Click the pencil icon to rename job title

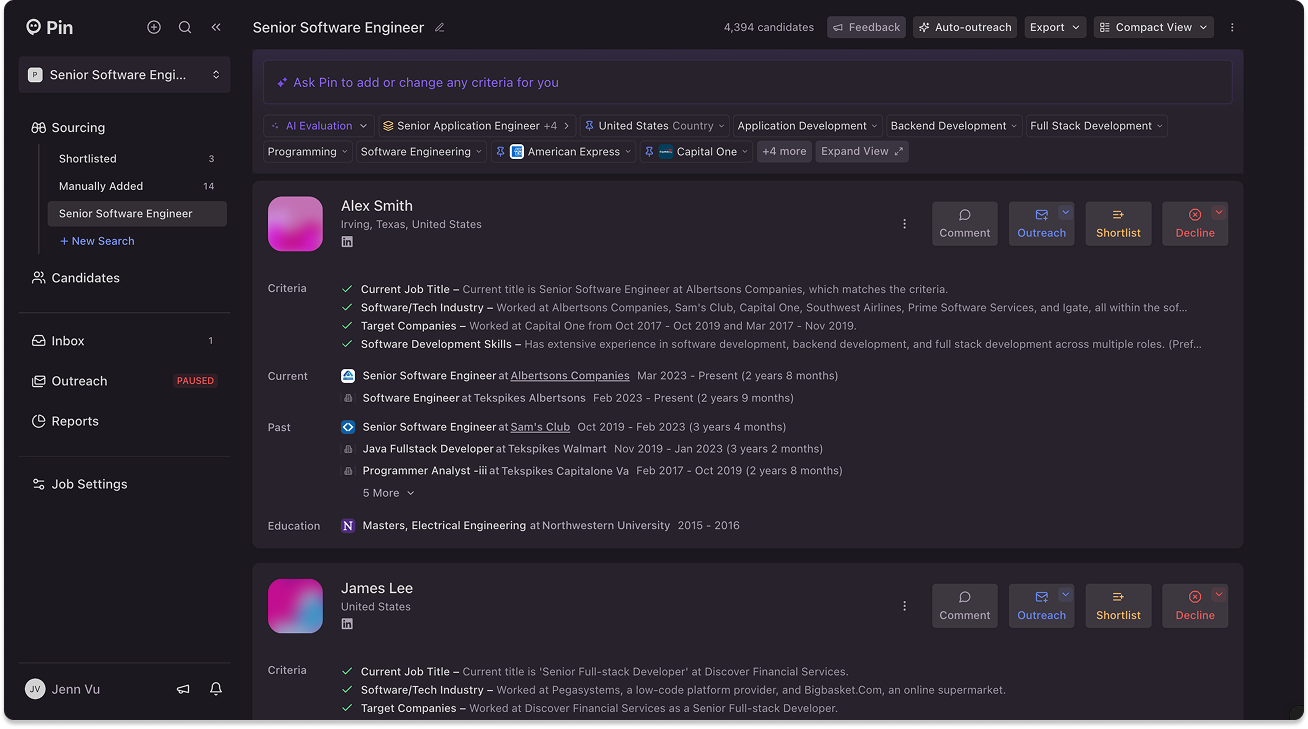click(x=440, y=28)
